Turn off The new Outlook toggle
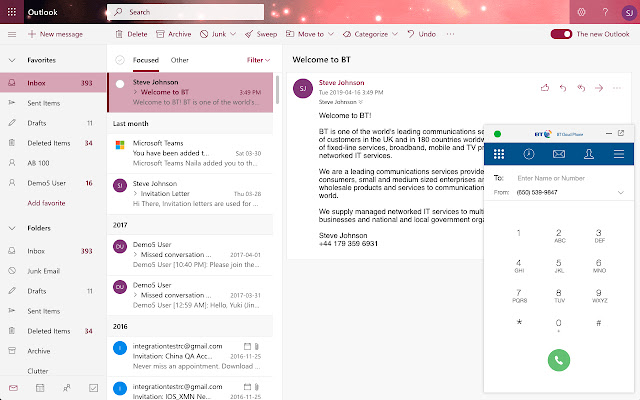The image size is (640, 400). click(x=561, y=34)
